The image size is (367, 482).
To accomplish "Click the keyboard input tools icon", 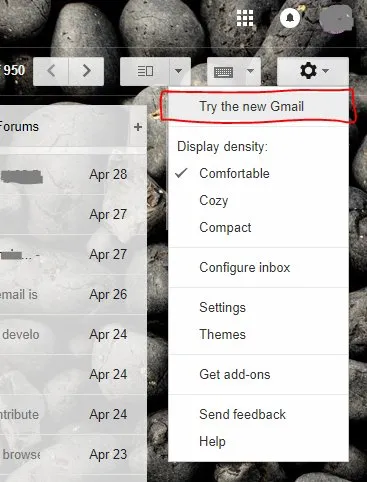I will (x=224, y=71).
